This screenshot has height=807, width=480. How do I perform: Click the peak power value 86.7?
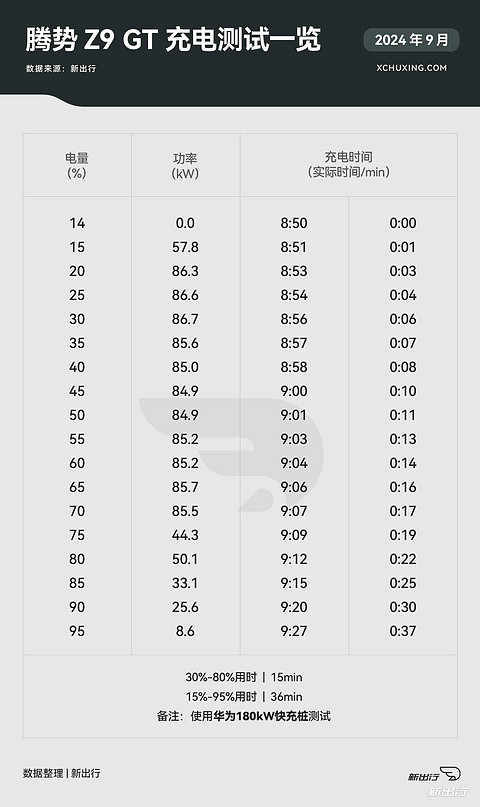click(x=185, y=319)
